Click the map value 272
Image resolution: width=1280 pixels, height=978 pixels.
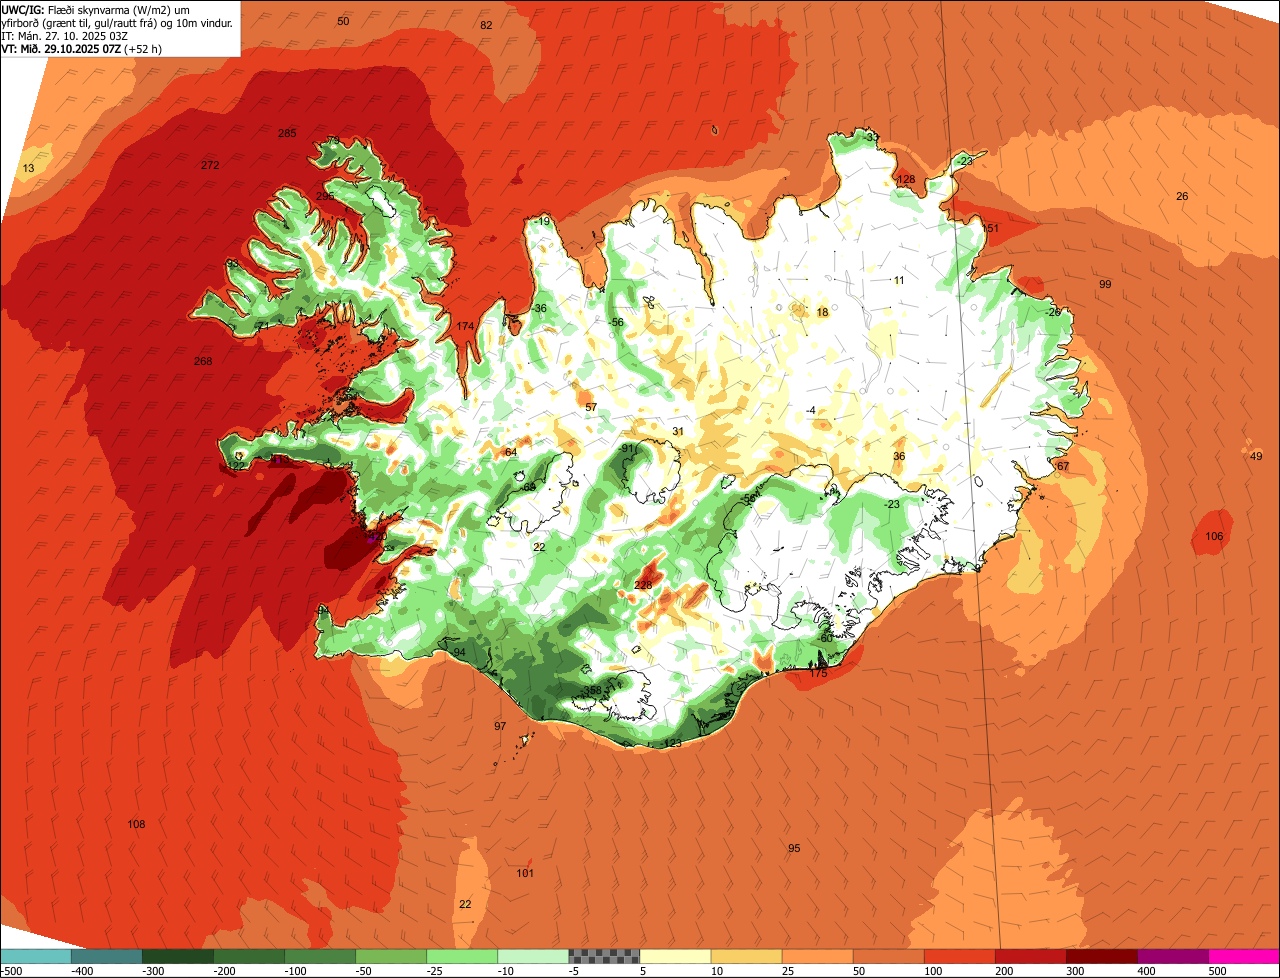pos(209,165)
